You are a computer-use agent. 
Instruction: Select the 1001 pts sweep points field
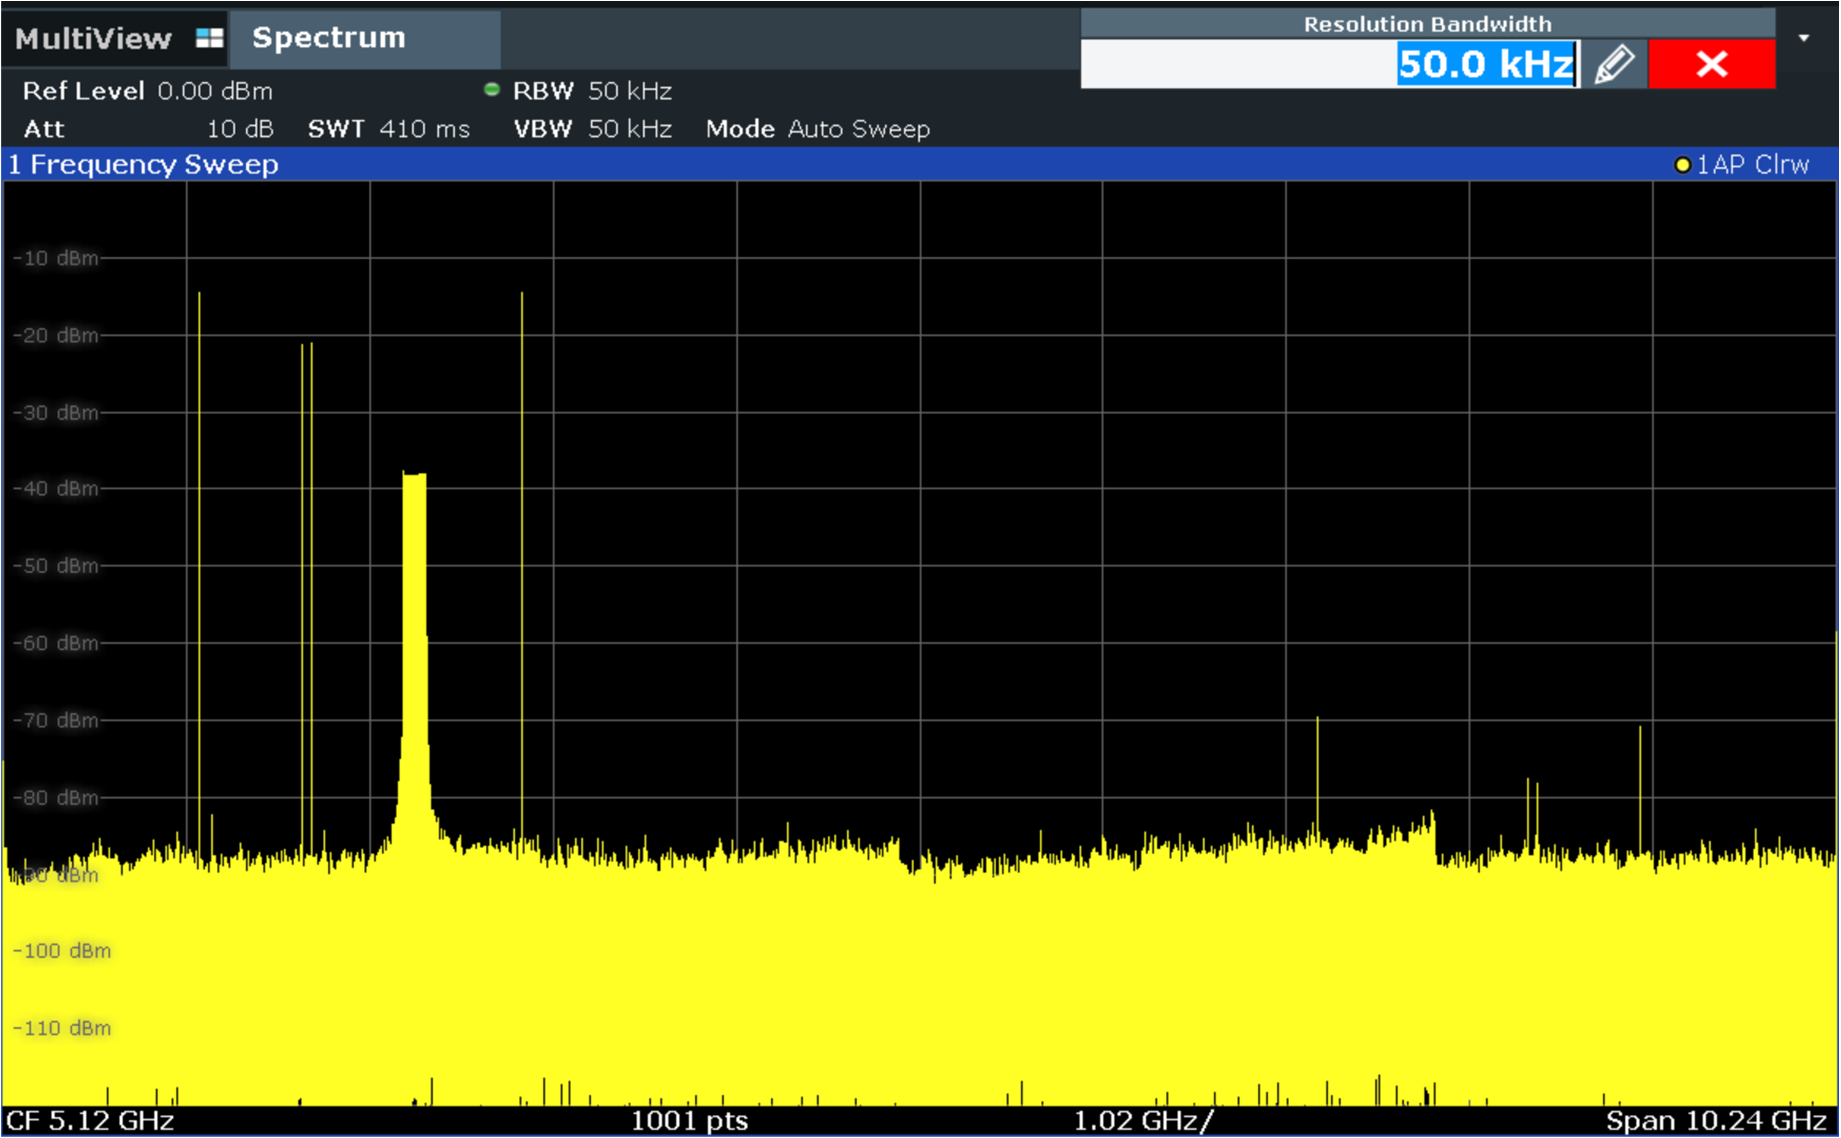(x=689, y=1122)
